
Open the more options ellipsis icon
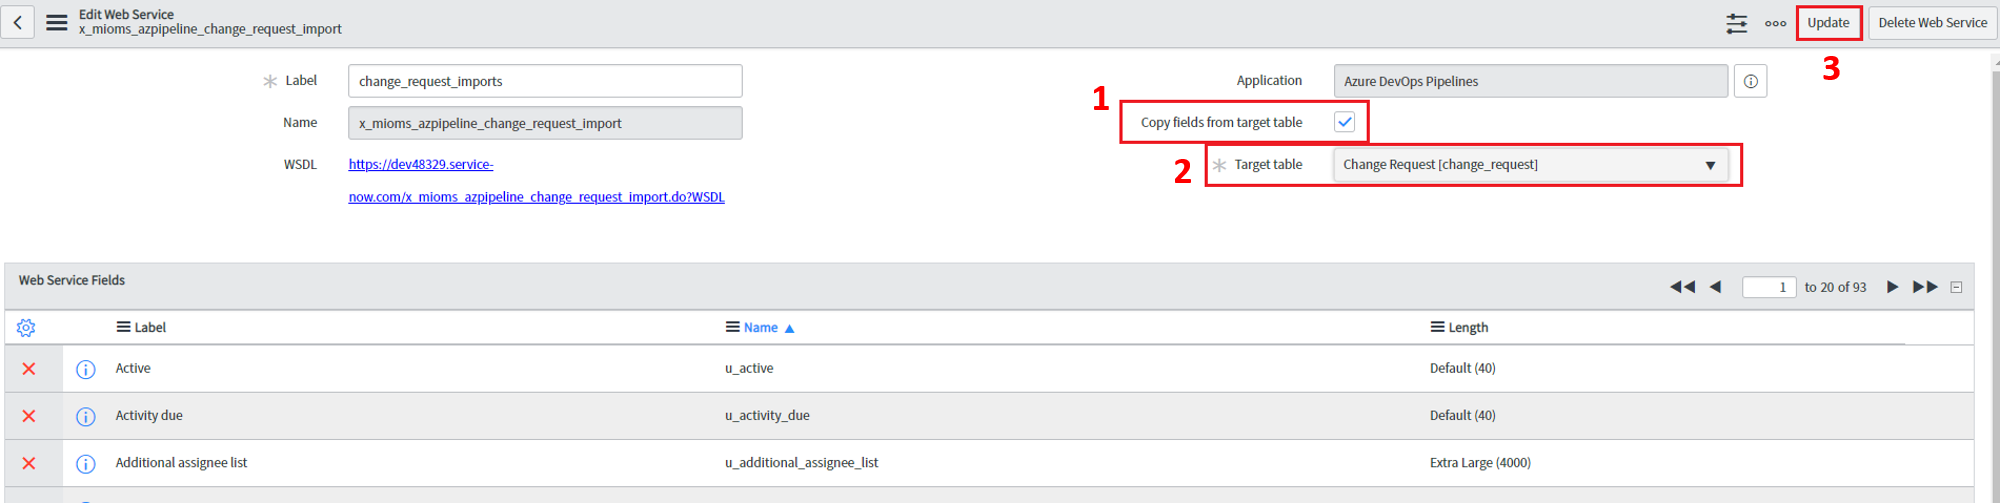(1775, 23)
